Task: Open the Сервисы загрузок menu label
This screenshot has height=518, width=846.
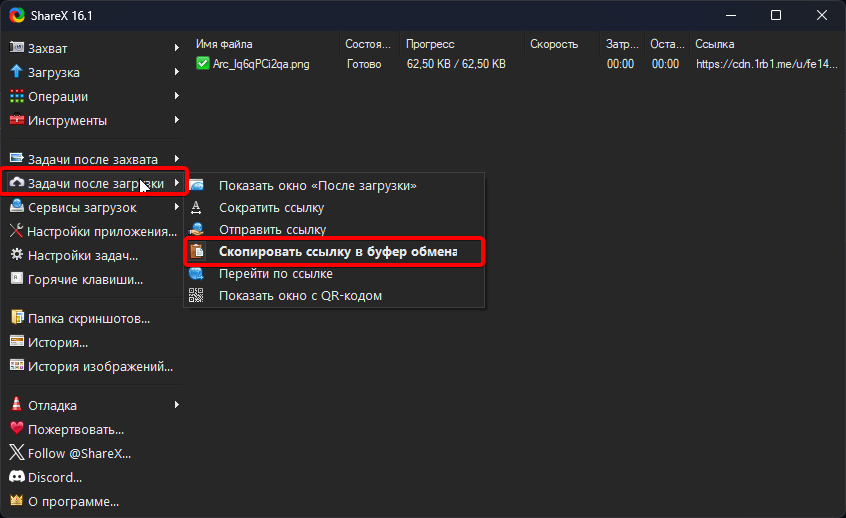Action: coord(82,207)
